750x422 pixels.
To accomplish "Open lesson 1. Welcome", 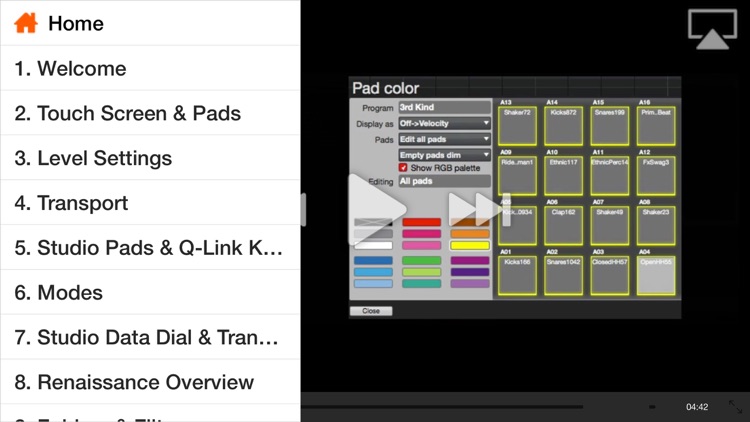I will click(x=150, y=68).
